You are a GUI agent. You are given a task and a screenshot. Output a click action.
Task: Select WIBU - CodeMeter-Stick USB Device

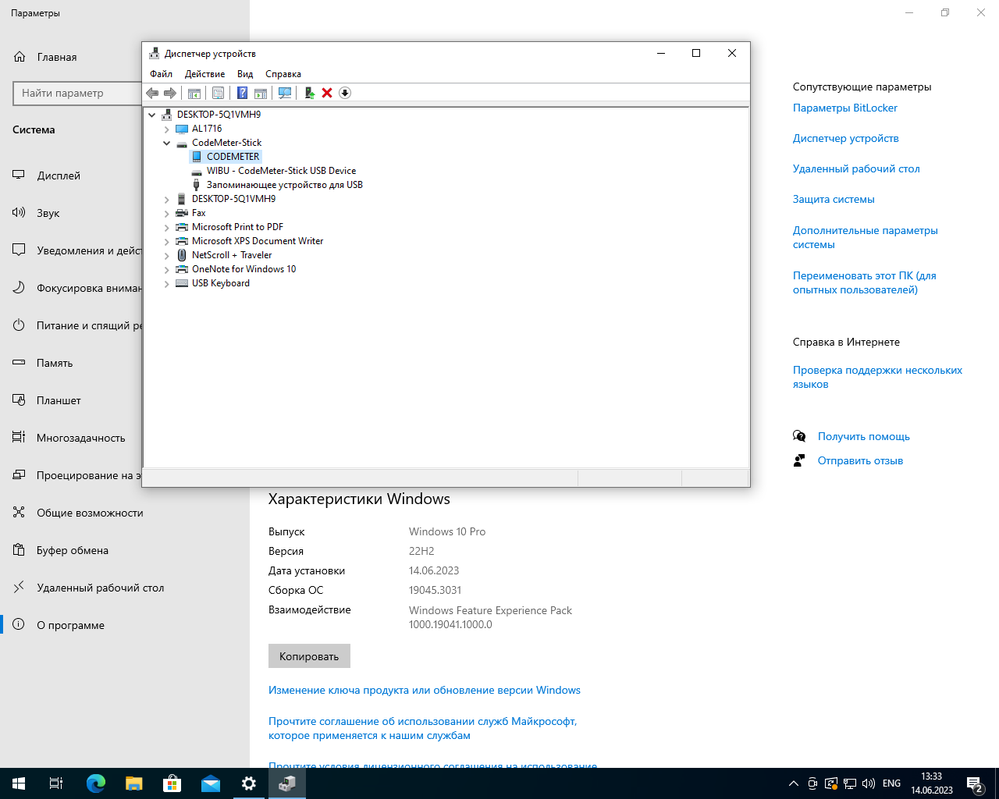281,171
